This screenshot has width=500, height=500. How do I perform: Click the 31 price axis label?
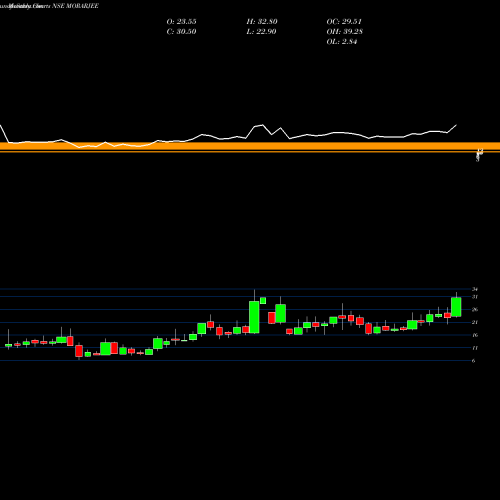coord(475,297)
